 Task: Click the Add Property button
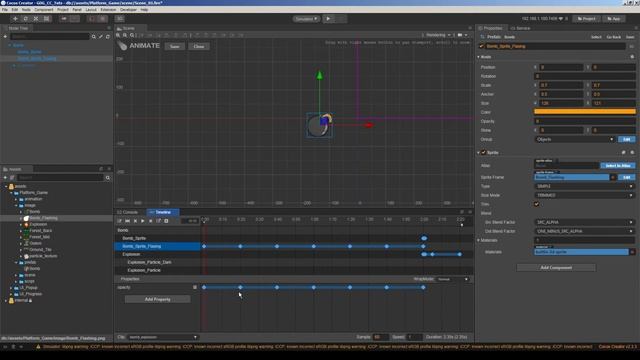pyautogui.click(x=158, y=299)
